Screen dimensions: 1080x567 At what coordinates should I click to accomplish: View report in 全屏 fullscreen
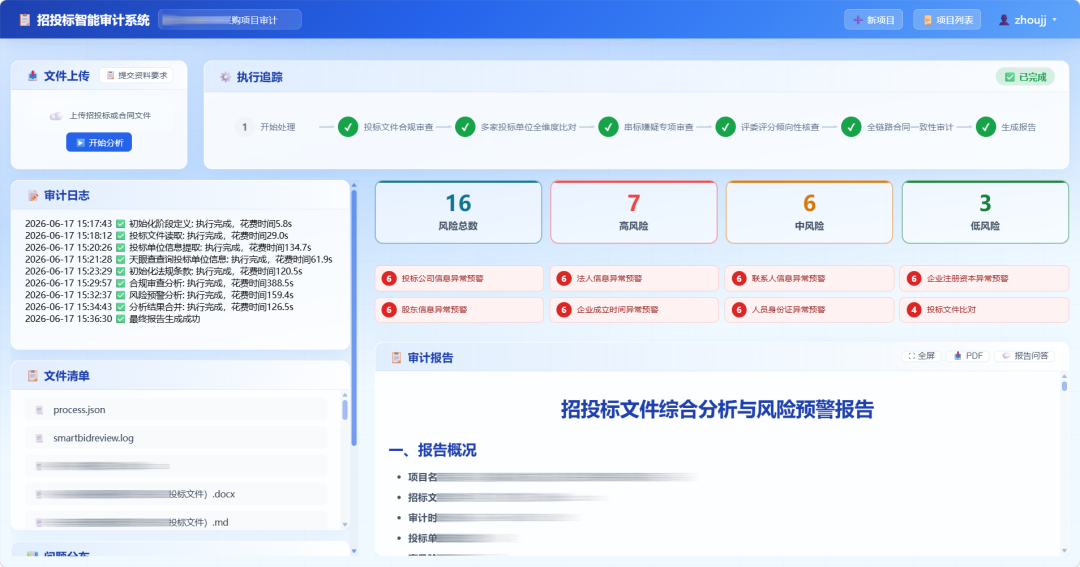[921, 356]
